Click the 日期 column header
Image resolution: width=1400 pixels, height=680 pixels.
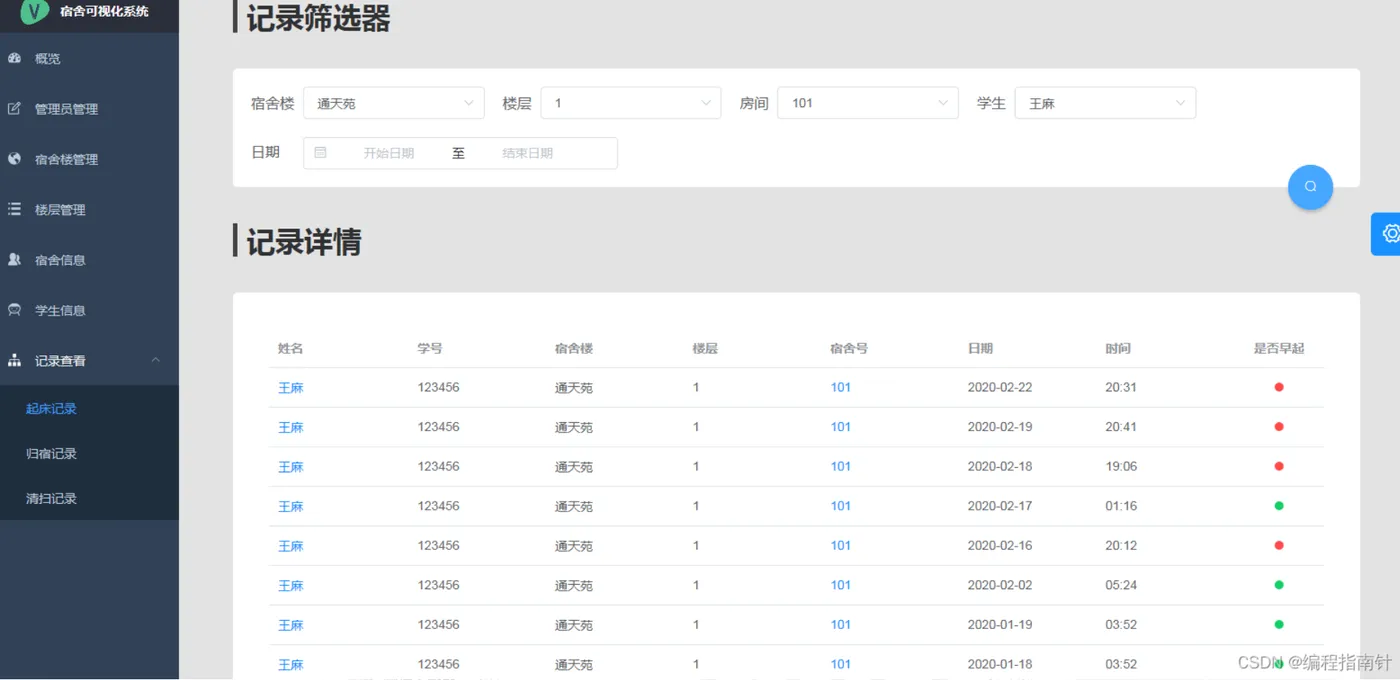coord(980,348)
